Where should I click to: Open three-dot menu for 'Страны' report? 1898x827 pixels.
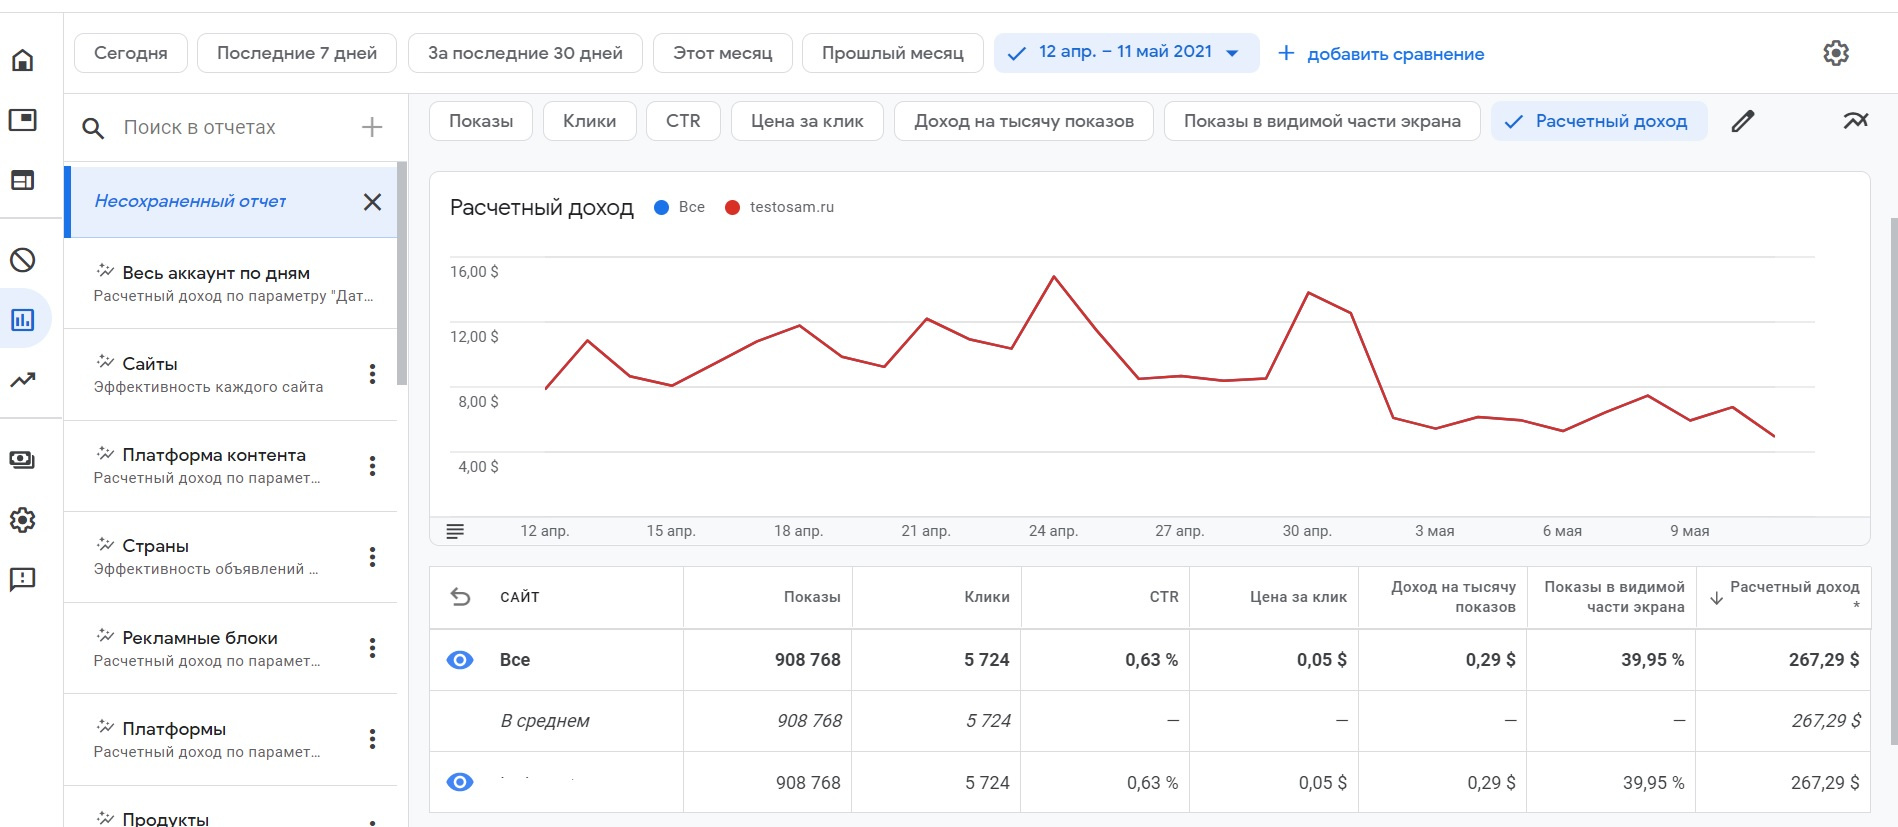(372, 557)
